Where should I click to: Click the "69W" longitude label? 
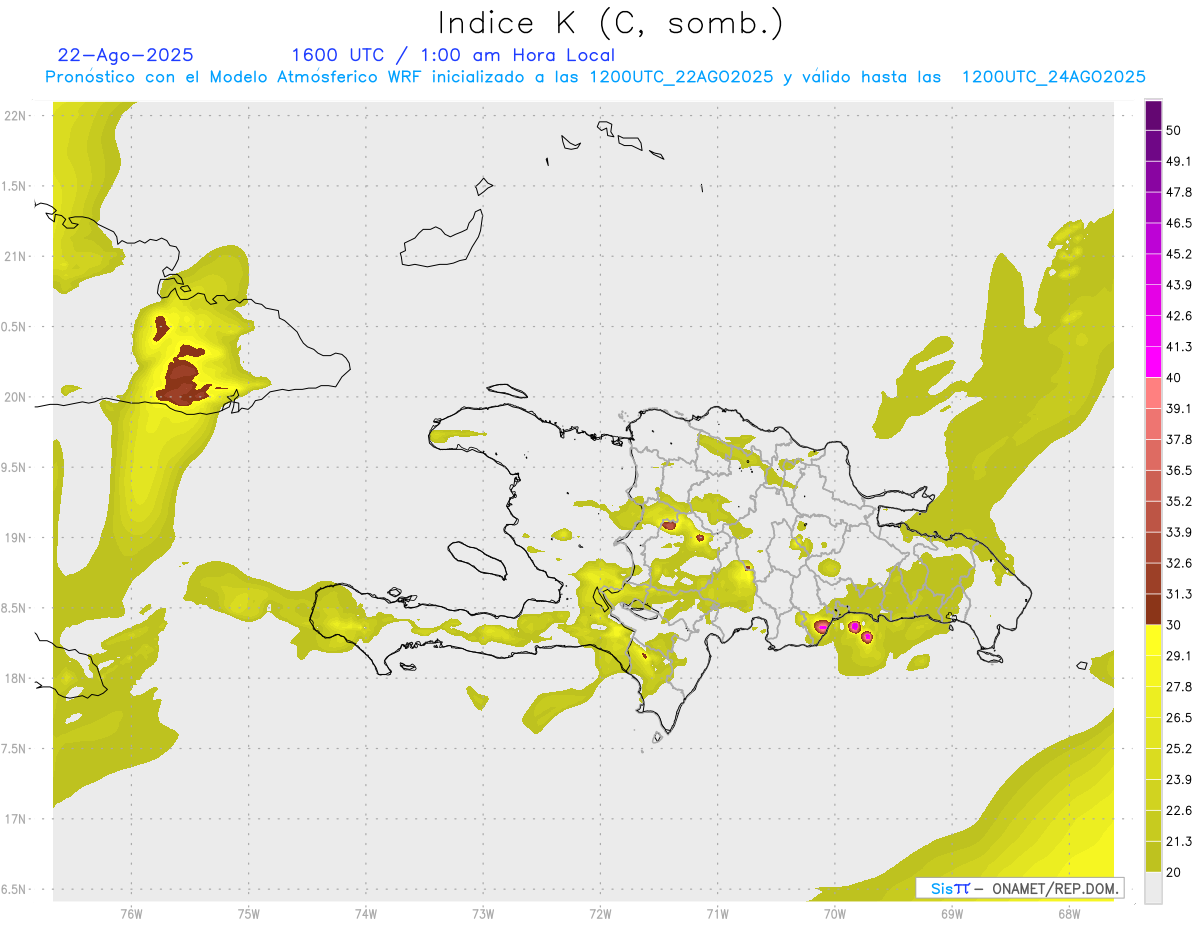tap(952, 913)
